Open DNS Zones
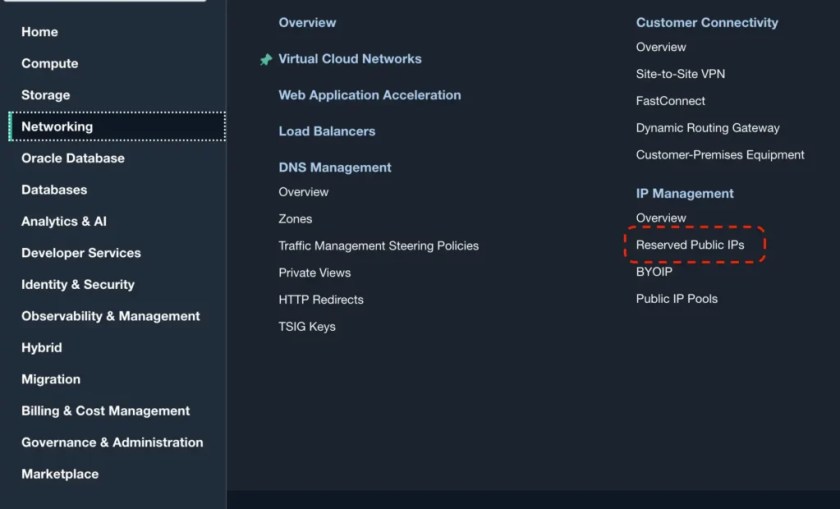The width and height of the screenshot is (840, 509). 295,219
